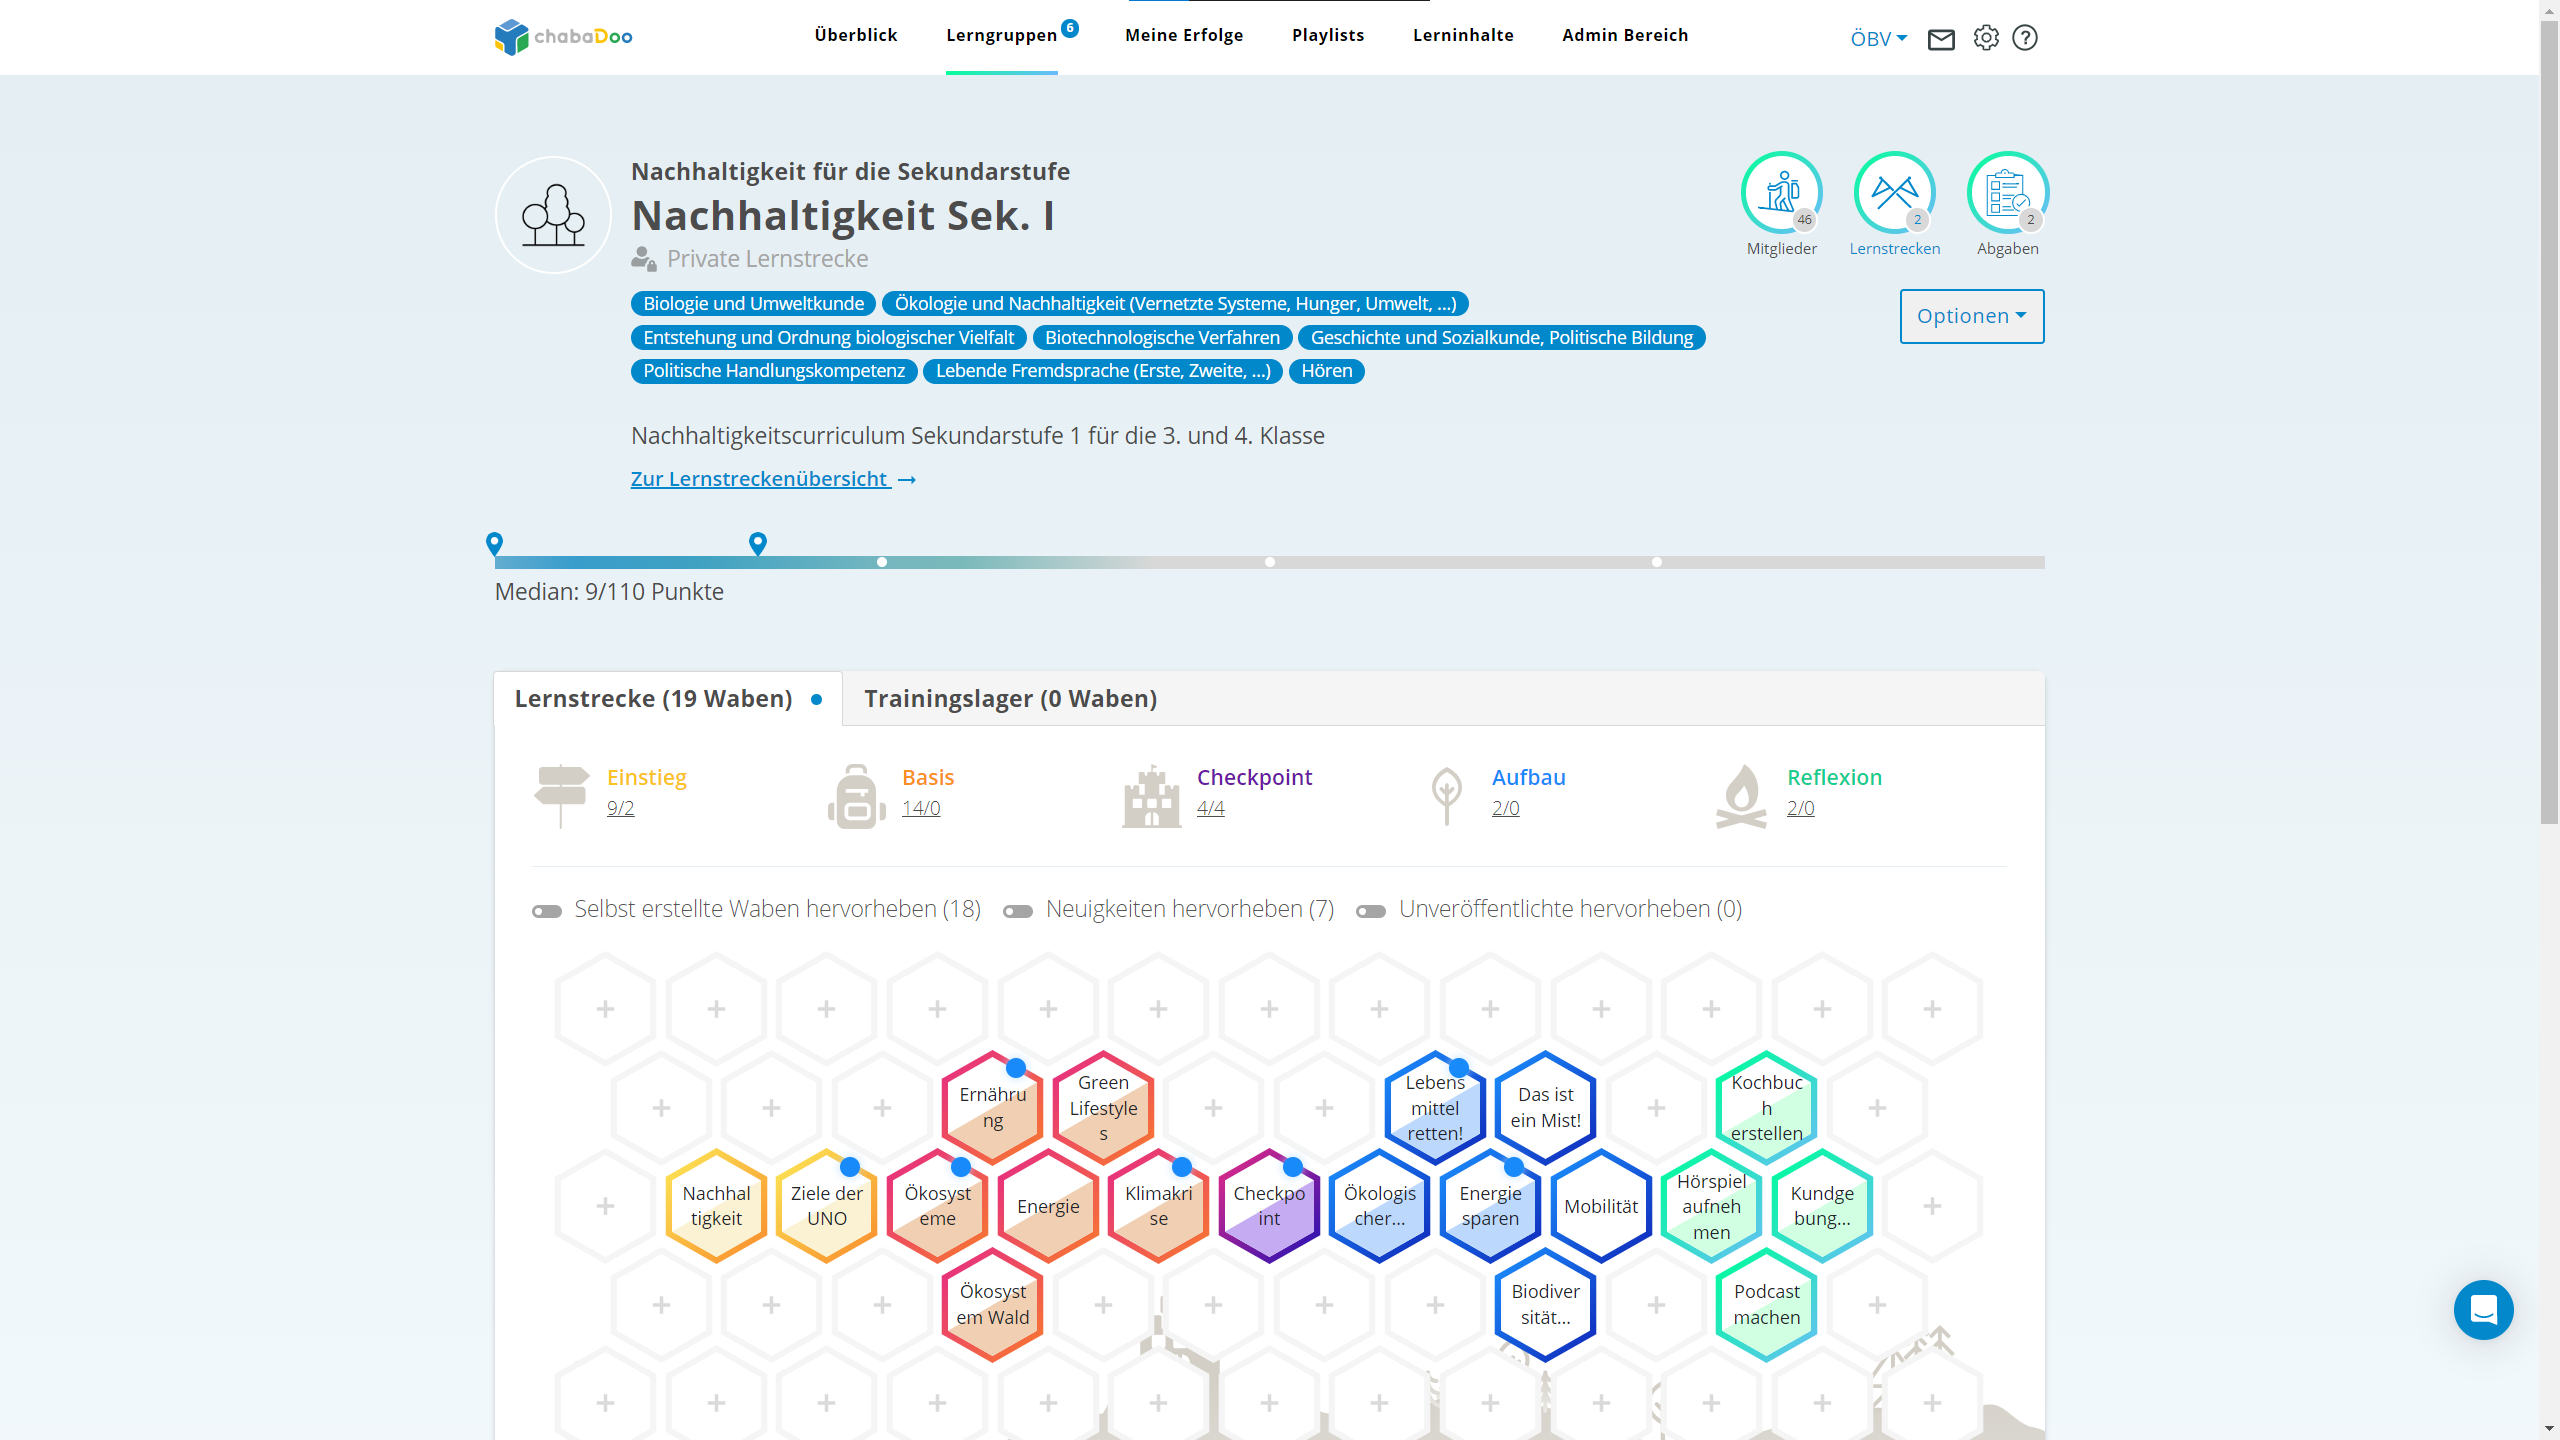
Task: Open settings via the gear icon
Action: coord(1987,37)
